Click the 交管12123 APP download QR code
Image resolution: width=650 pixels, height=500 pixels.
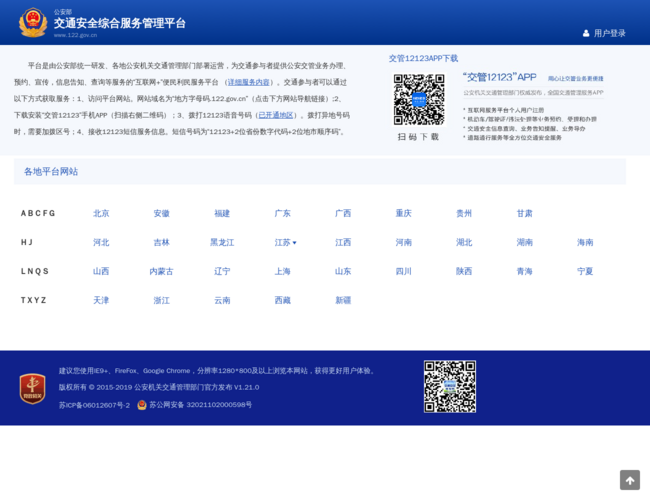pos(419,100)
